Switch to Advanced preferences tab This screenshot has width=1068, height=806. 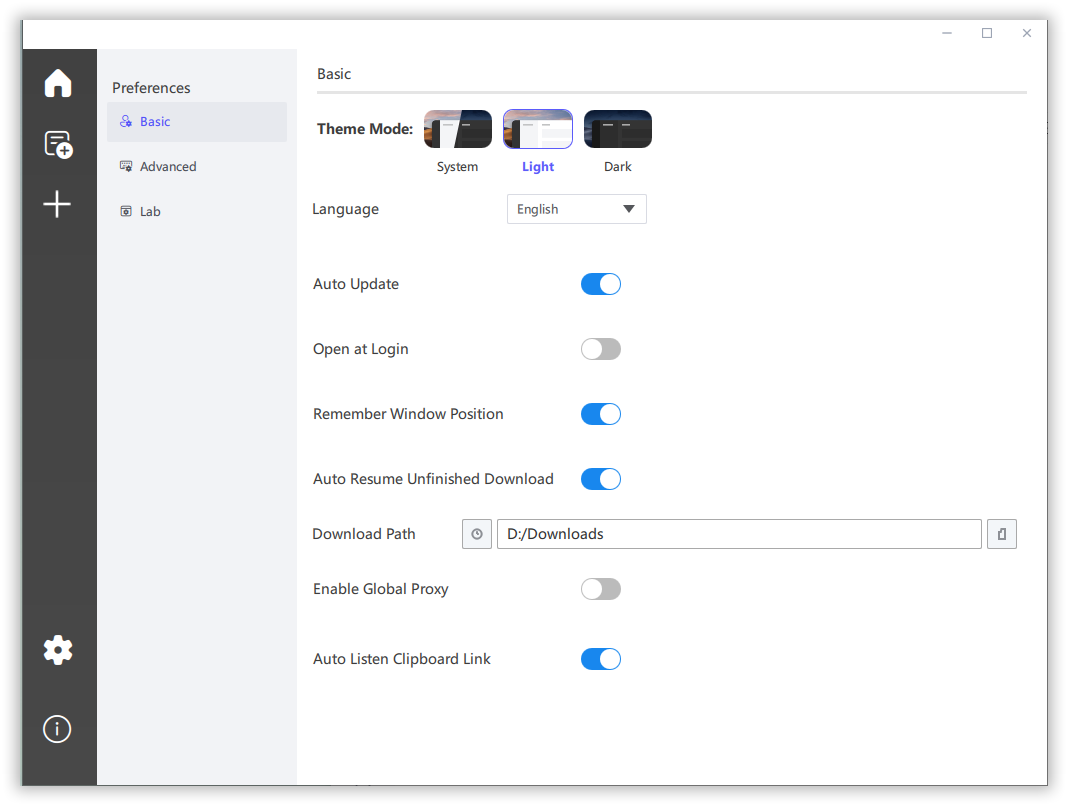tap(197, 166)
